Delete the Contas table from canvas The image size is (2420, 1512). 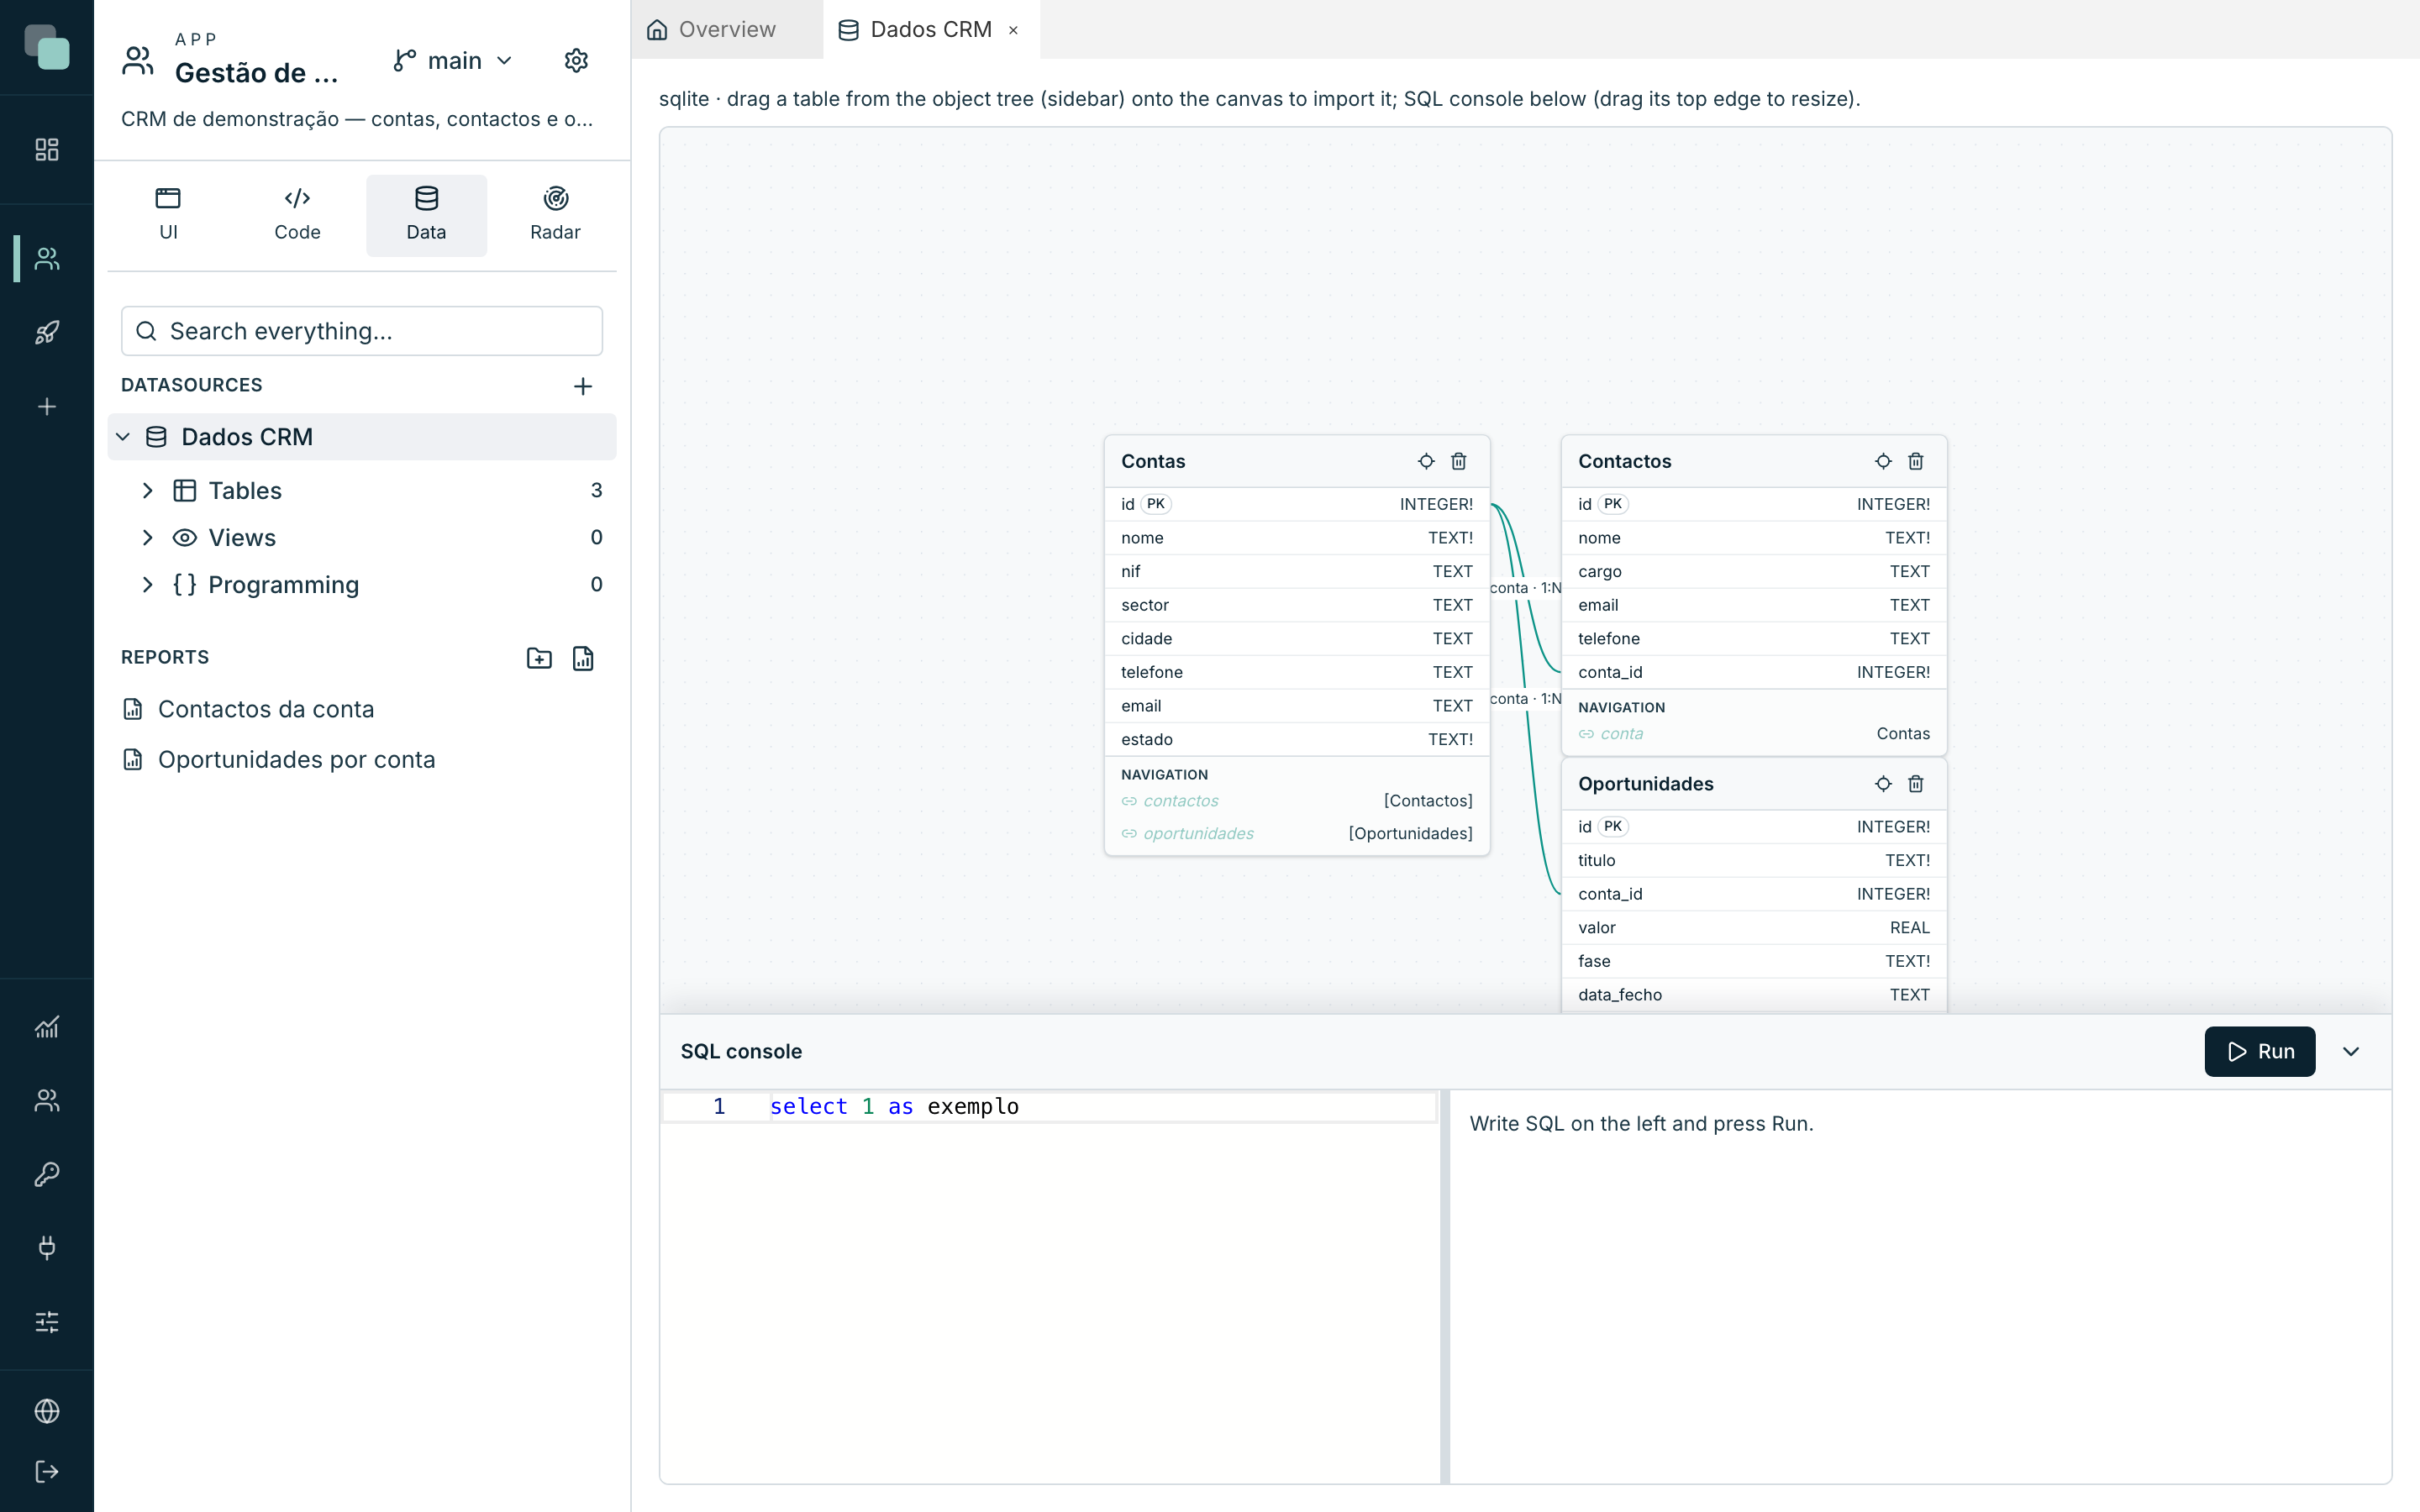point(1459,461)
